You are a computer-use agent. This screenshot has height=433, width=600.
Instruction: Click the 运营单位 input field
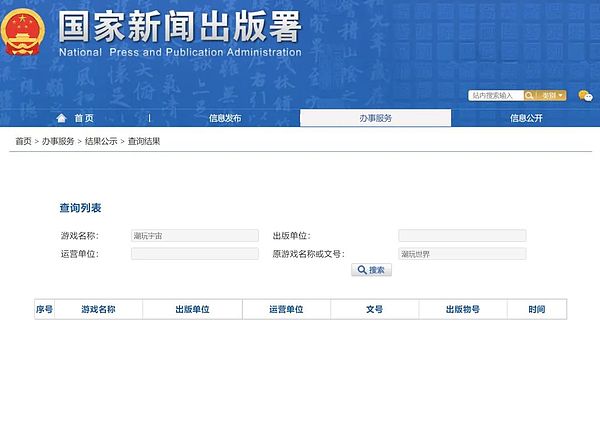[194, 254]
